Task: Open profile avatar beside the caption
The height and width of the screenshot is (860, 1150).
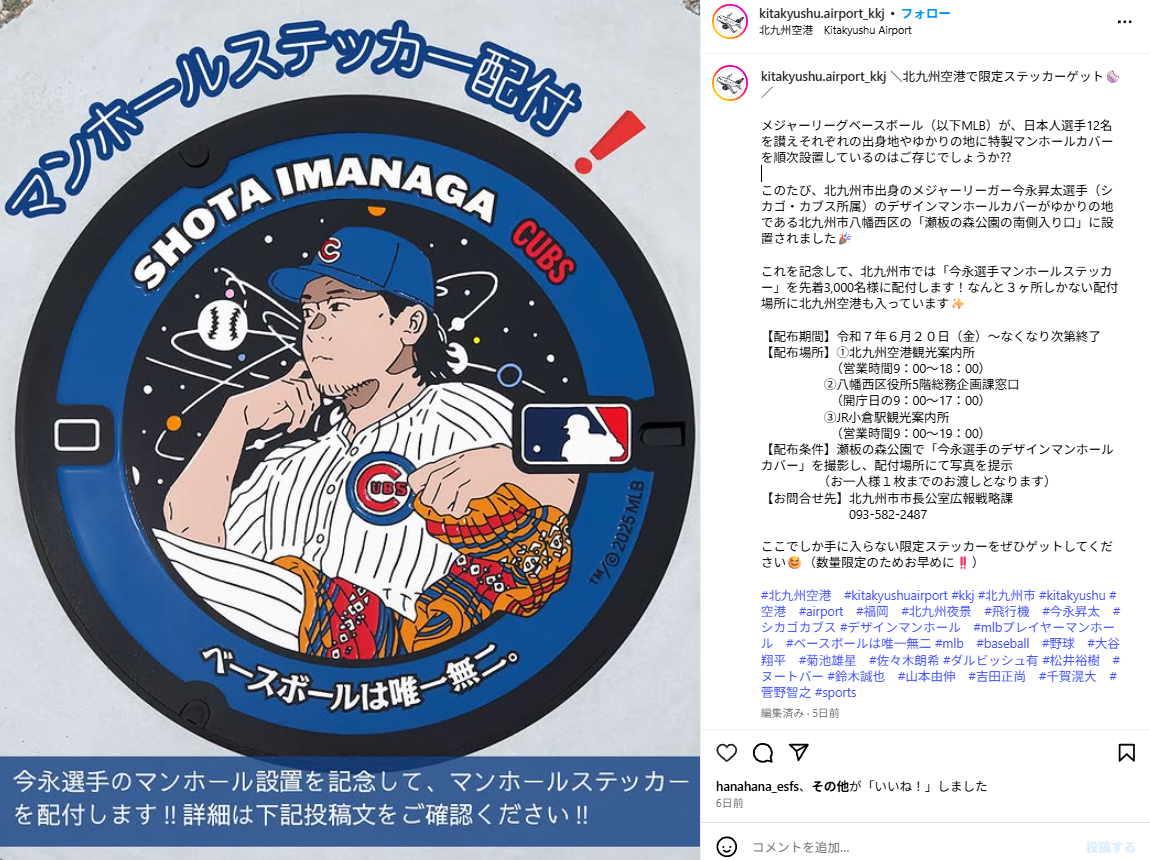Action: click(x=730, y=83)
